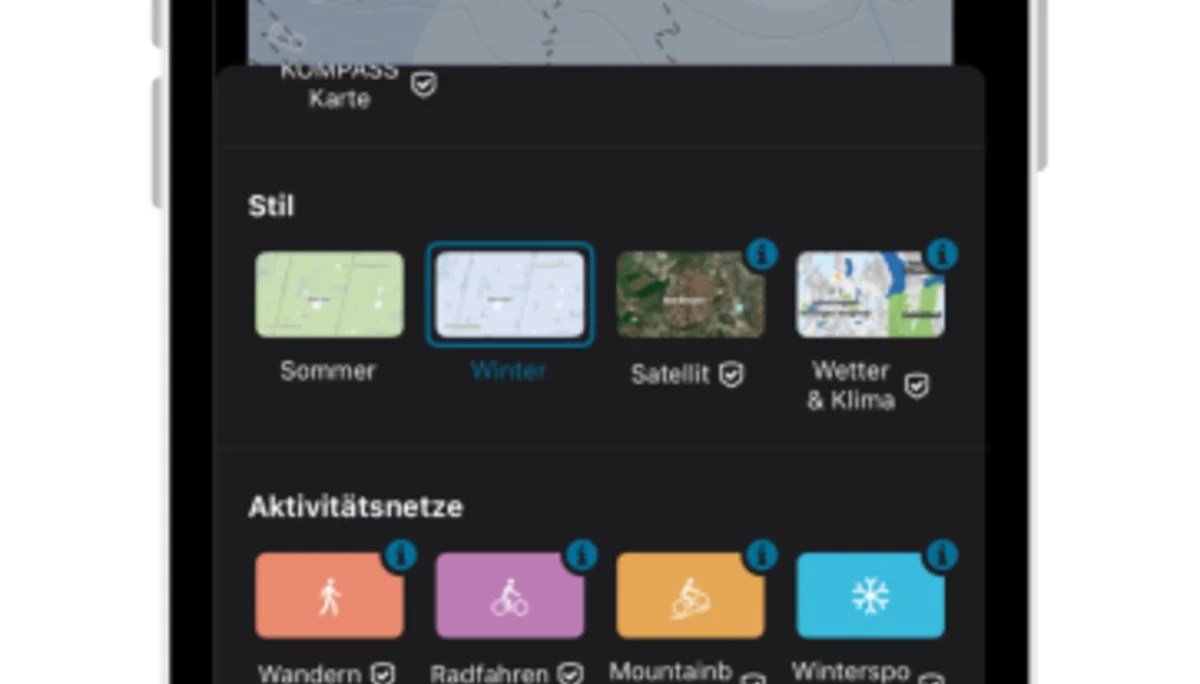The width and height of the screenshot is (1200, 684).
Task: Tap the map area above the panel
Action: coord(600,32)
